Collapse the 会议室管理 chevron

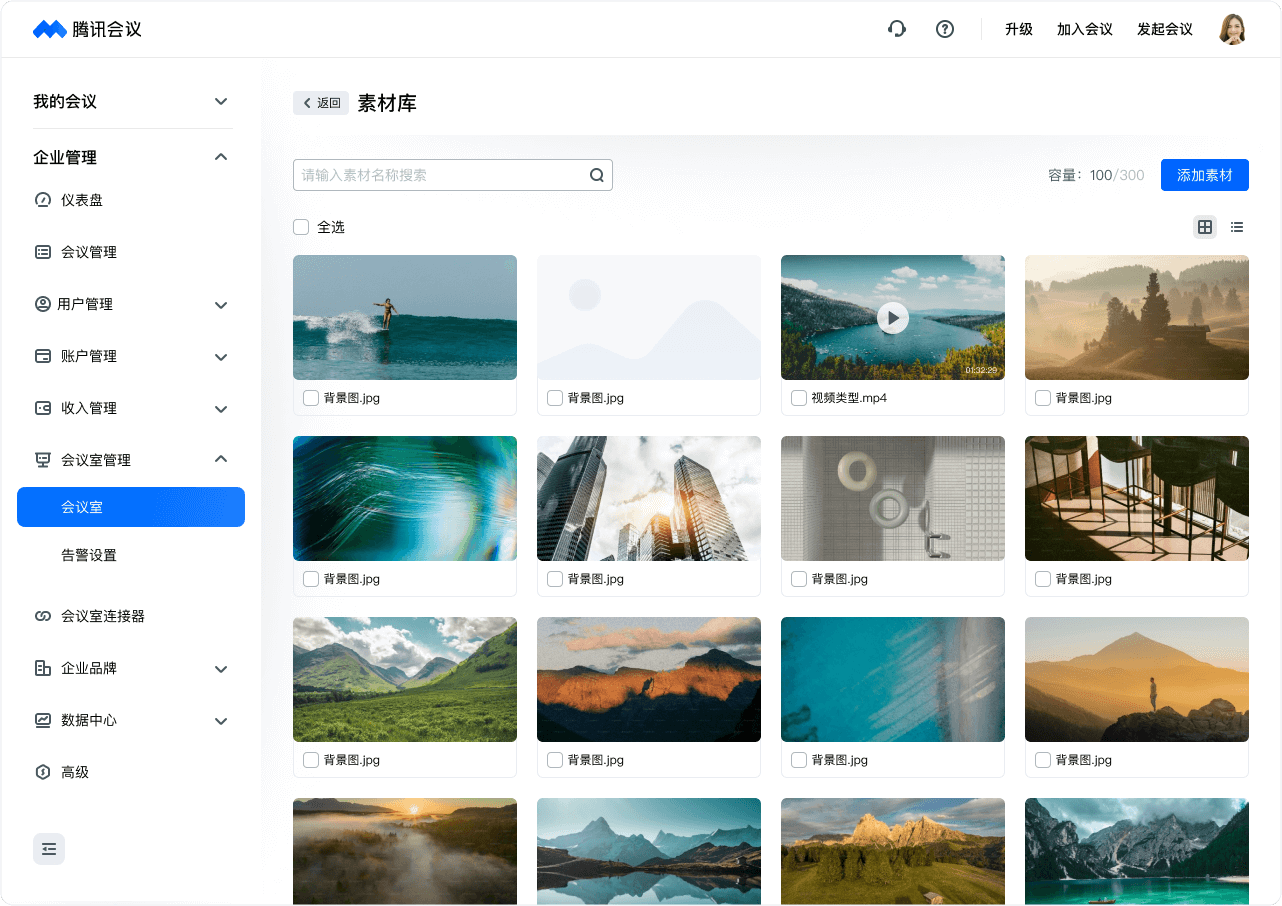click(x=221, y=459)
